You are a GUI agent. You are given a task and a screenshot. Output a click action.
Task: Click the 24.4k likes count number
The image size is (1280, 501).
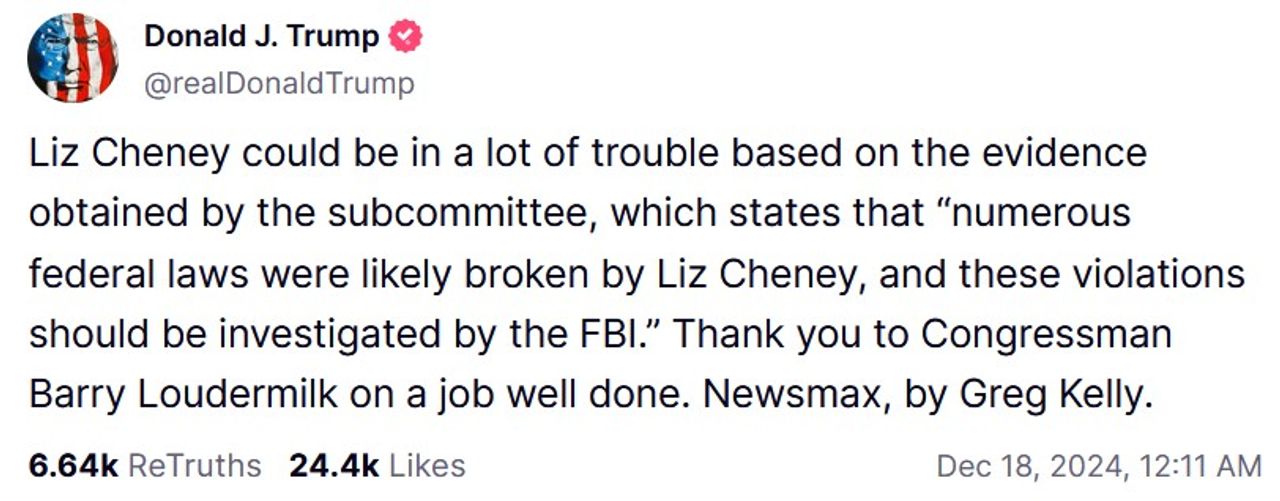click(x=333, y=466)
